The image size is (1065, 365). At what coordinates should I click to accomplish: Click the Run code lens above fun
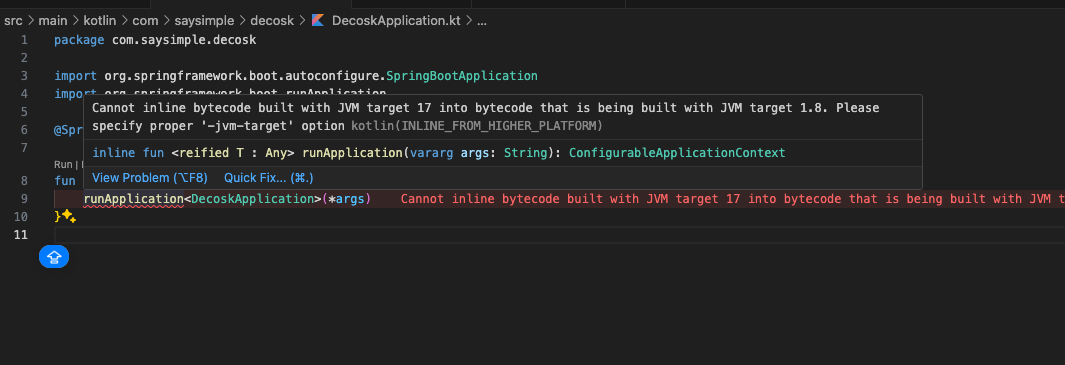tap(62, 164)
